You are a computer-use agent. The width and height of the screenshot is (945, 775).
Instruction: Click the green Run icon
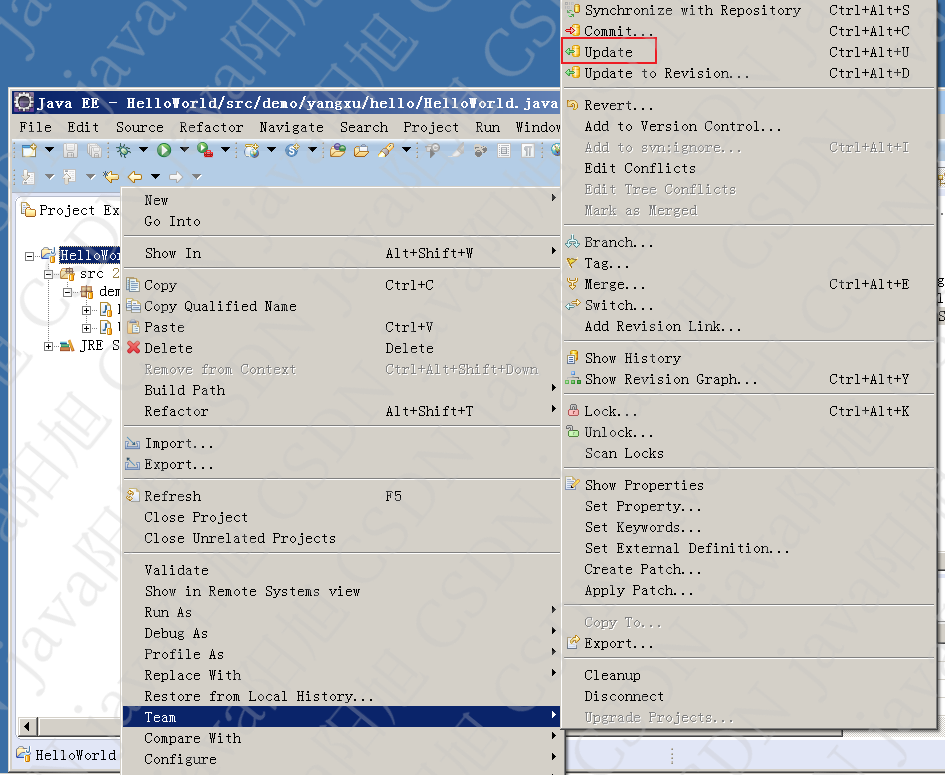[x=162, y=150]
